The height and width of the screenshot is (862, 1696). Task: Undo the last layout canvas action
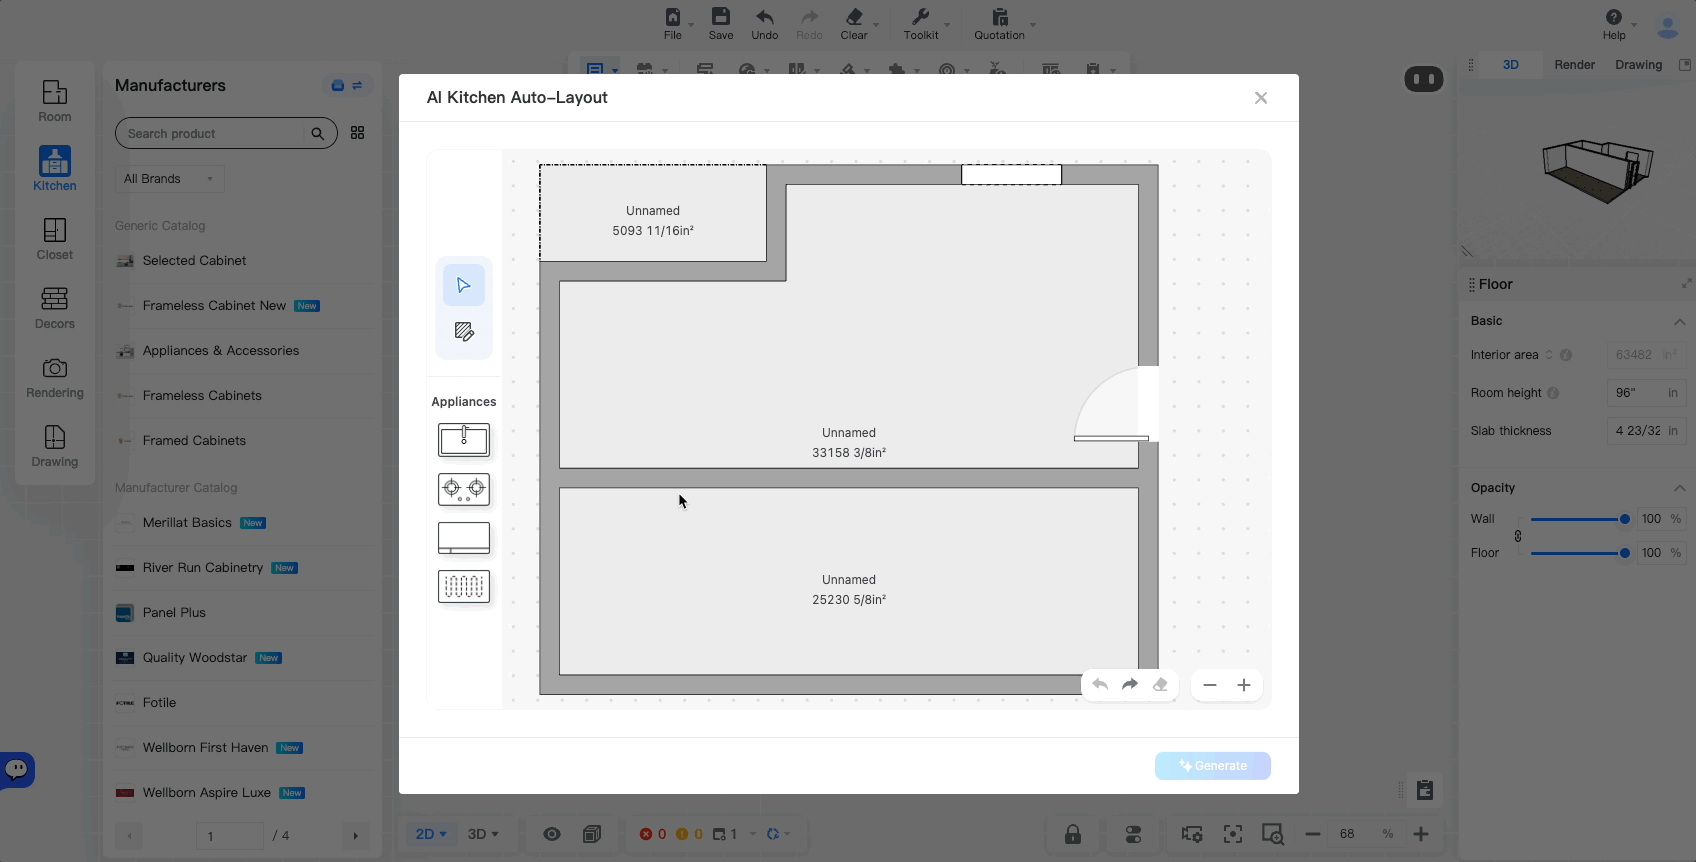coord(1100,685)
